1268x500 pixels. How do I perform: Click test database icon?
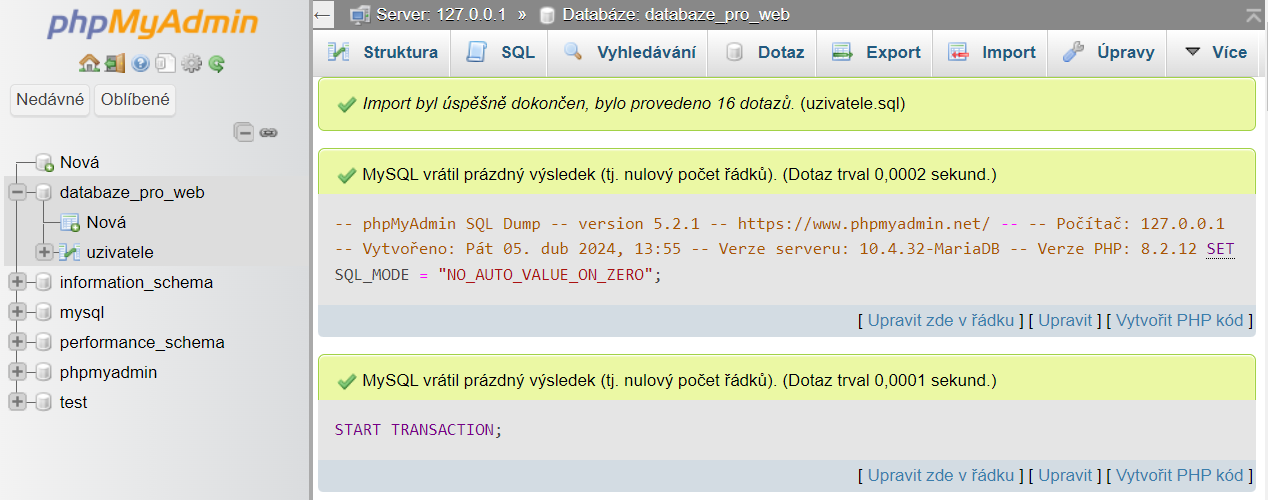click(43, 402)
